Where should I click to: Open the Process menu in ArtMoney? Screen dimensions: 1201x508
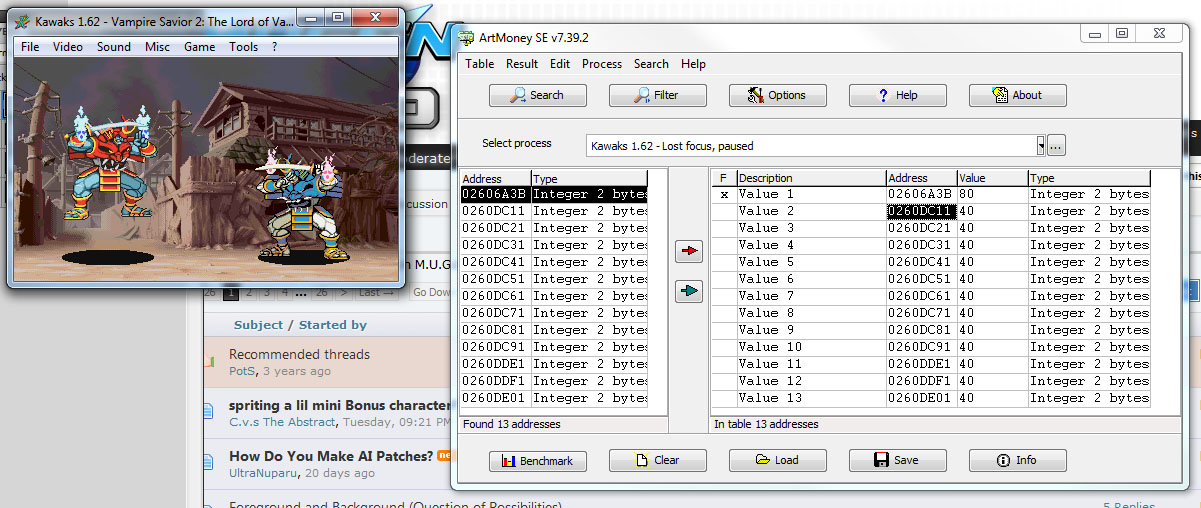click(602, 64)
